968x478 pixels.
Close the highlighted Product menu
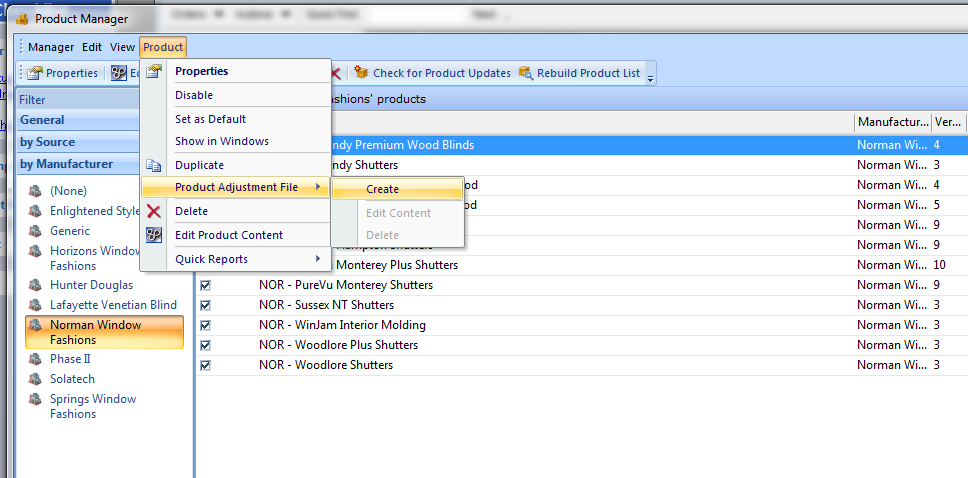pyautogui.click(x=163, y=47)
